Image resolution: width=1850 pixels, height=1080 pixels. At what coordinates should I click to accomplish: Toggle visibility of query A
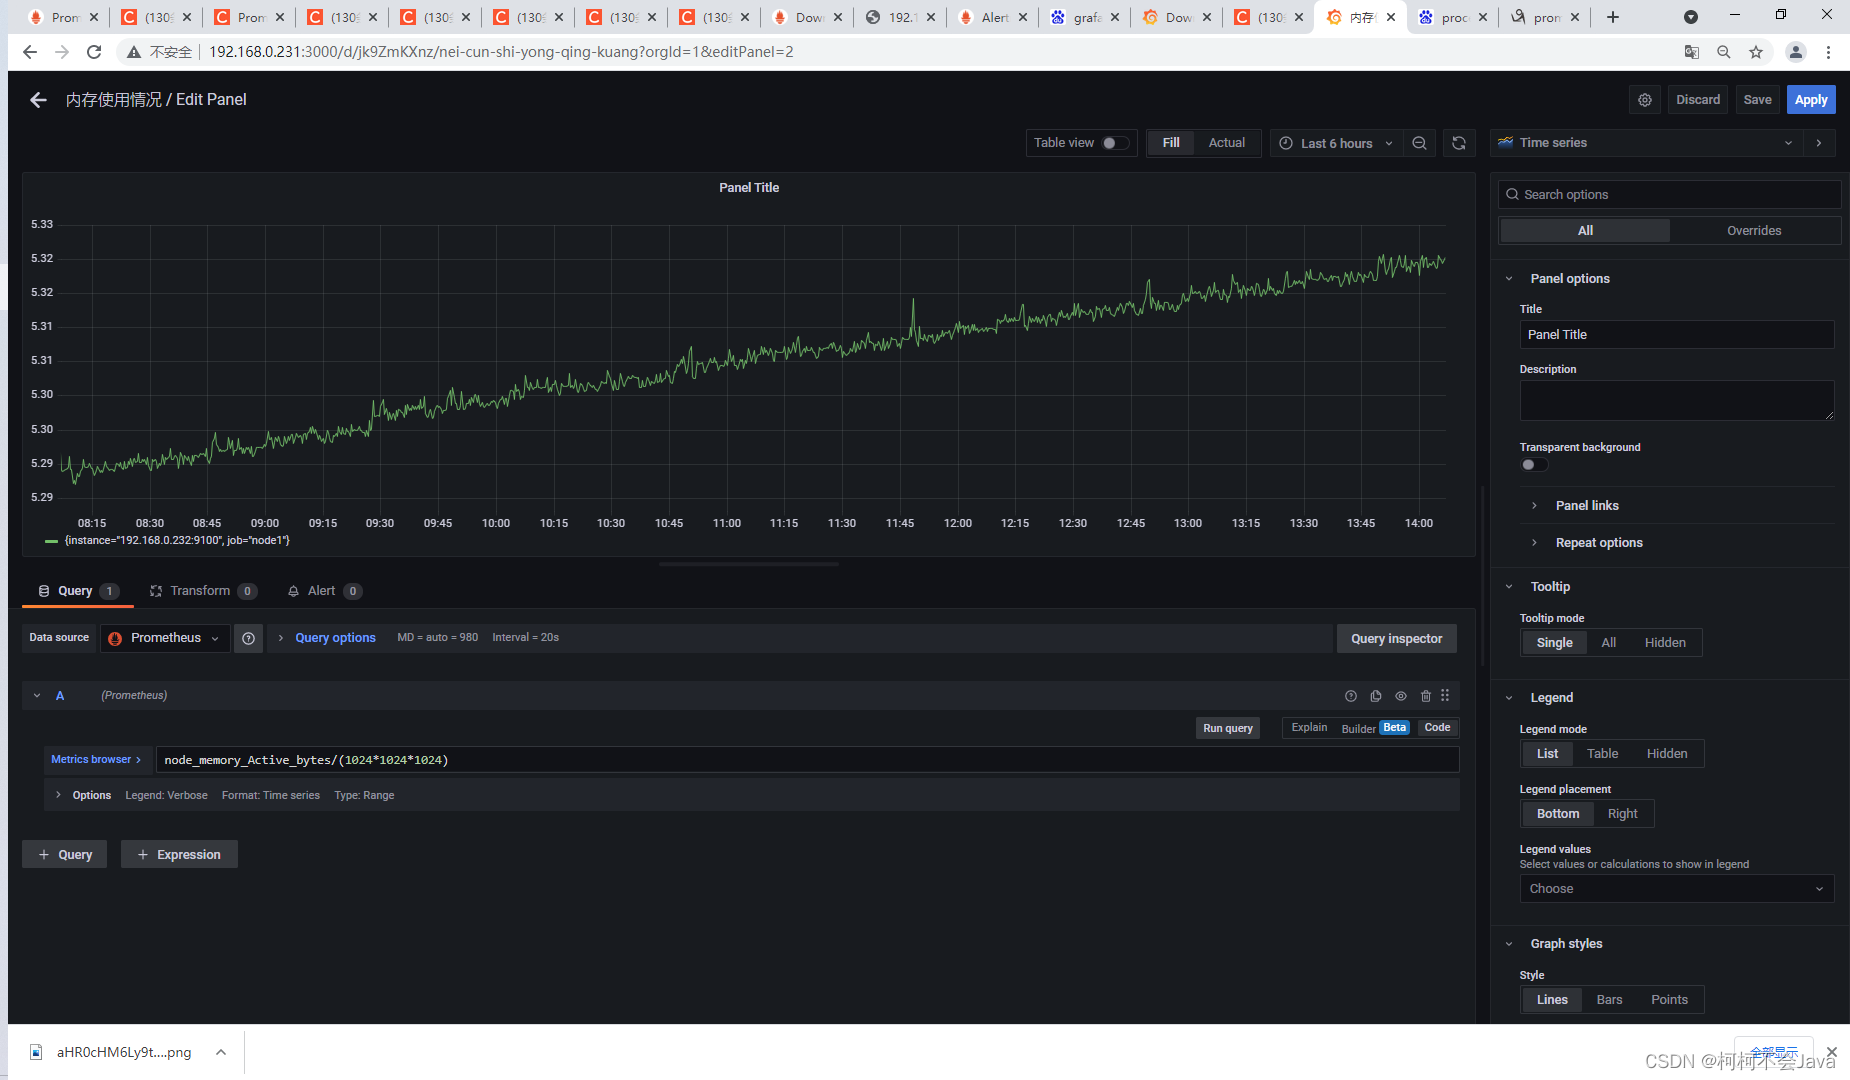click(x=1401, y=696)
